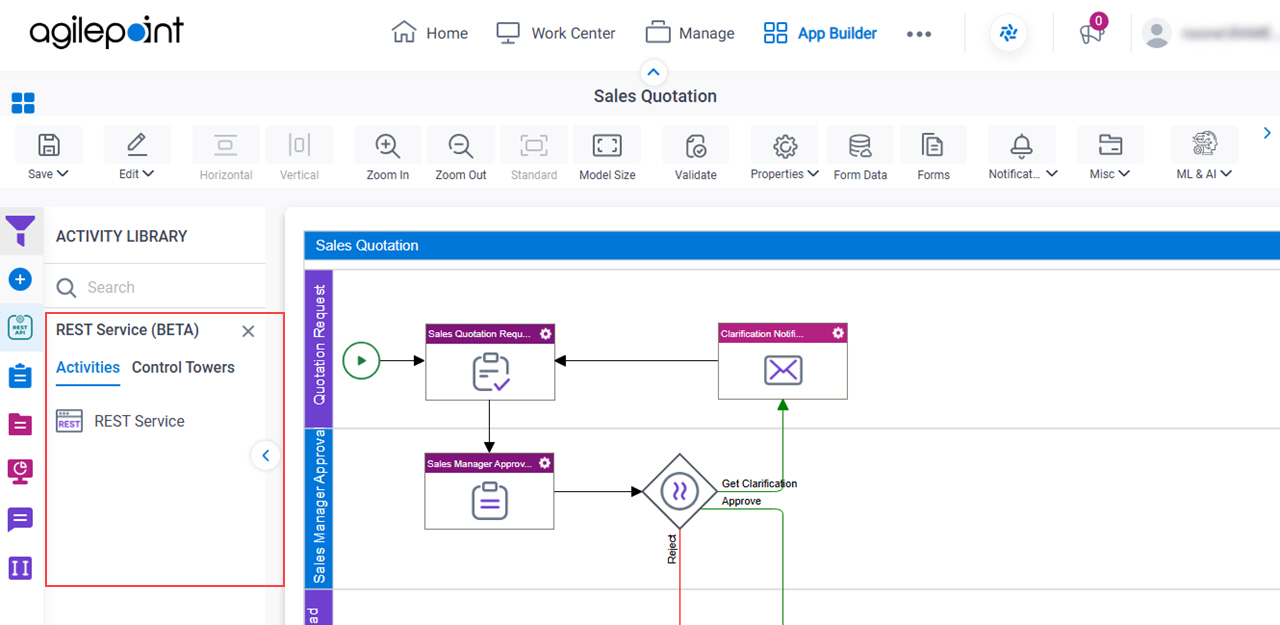Click the Reject connector label
The image size is (1280, 625).
[672, 549]
